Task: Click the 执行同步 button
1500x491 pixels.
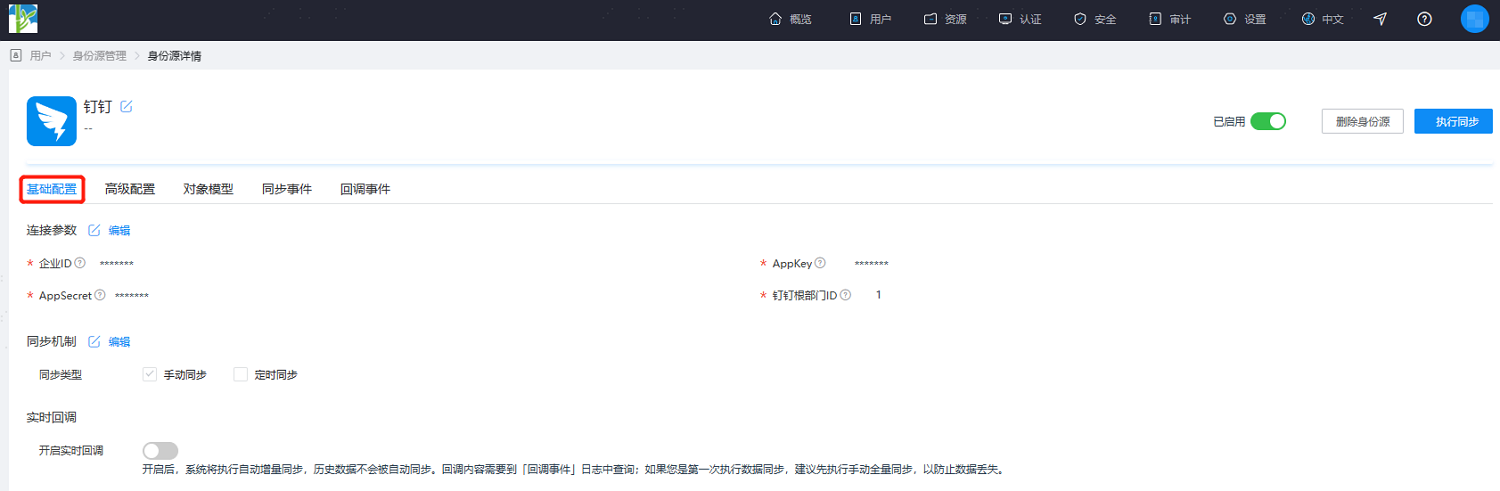Action: tap(1453, 121)
